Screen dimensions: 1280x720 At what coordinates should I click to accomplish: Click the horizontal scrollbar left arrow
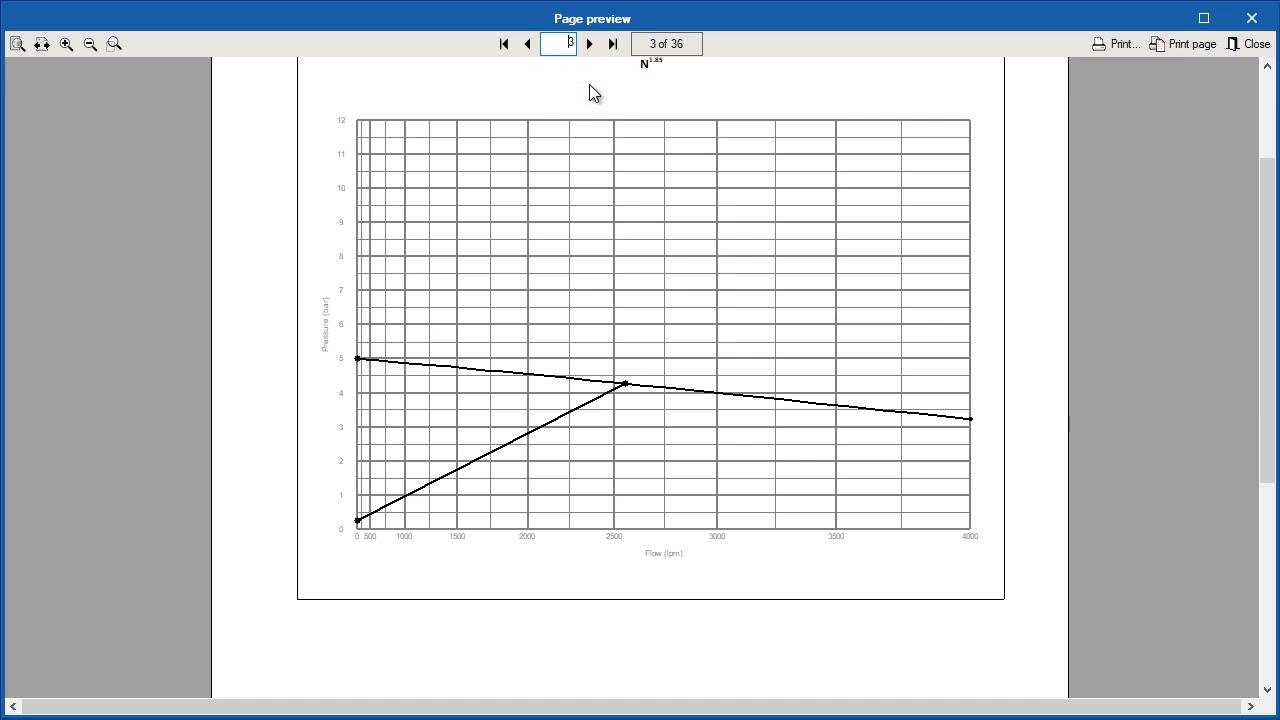click(x=13, y=707)
